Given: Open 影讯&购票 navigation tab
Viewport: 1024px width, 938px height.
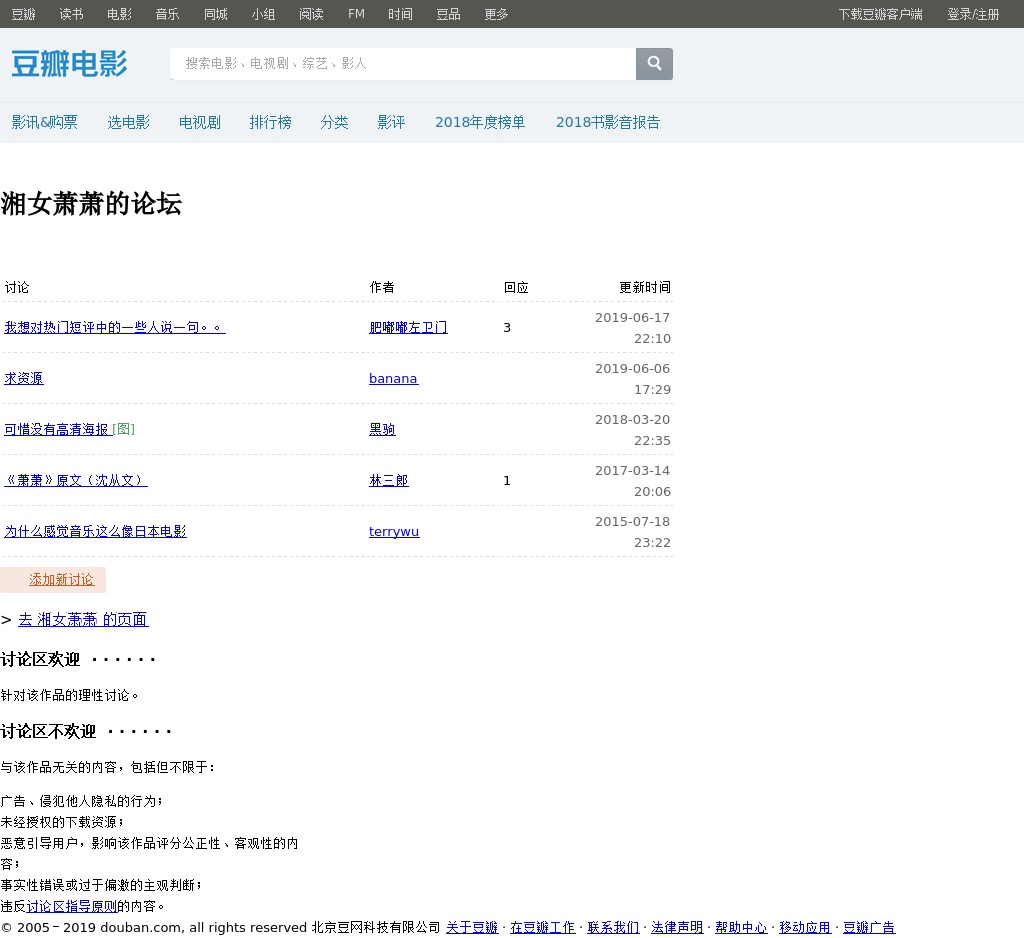Looking at the screenshot, I should (44, 122).
